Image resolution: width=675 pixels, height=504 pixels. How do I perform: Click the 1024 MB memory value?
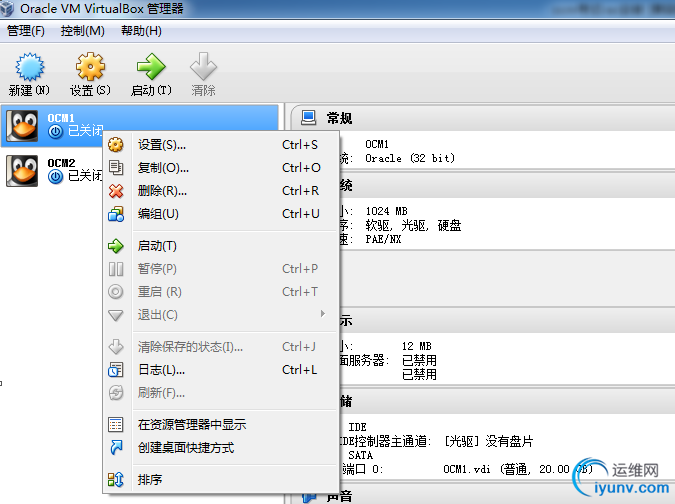pos(387,211)
